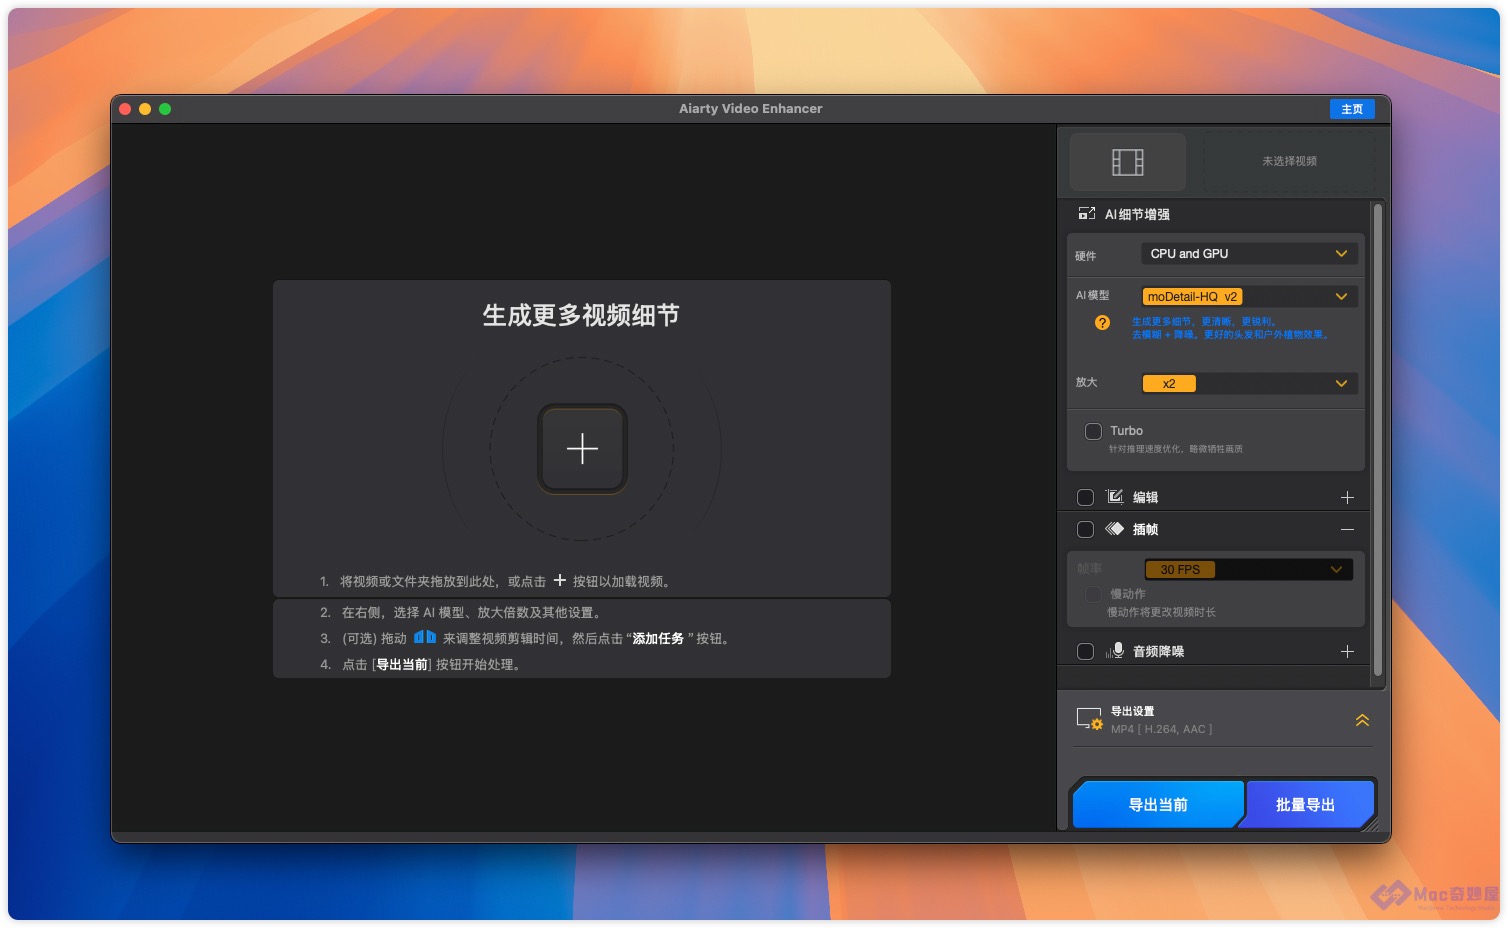Click the AI细节增强 section title
Screen dimensions: 1508x928
pos(1137,214)
